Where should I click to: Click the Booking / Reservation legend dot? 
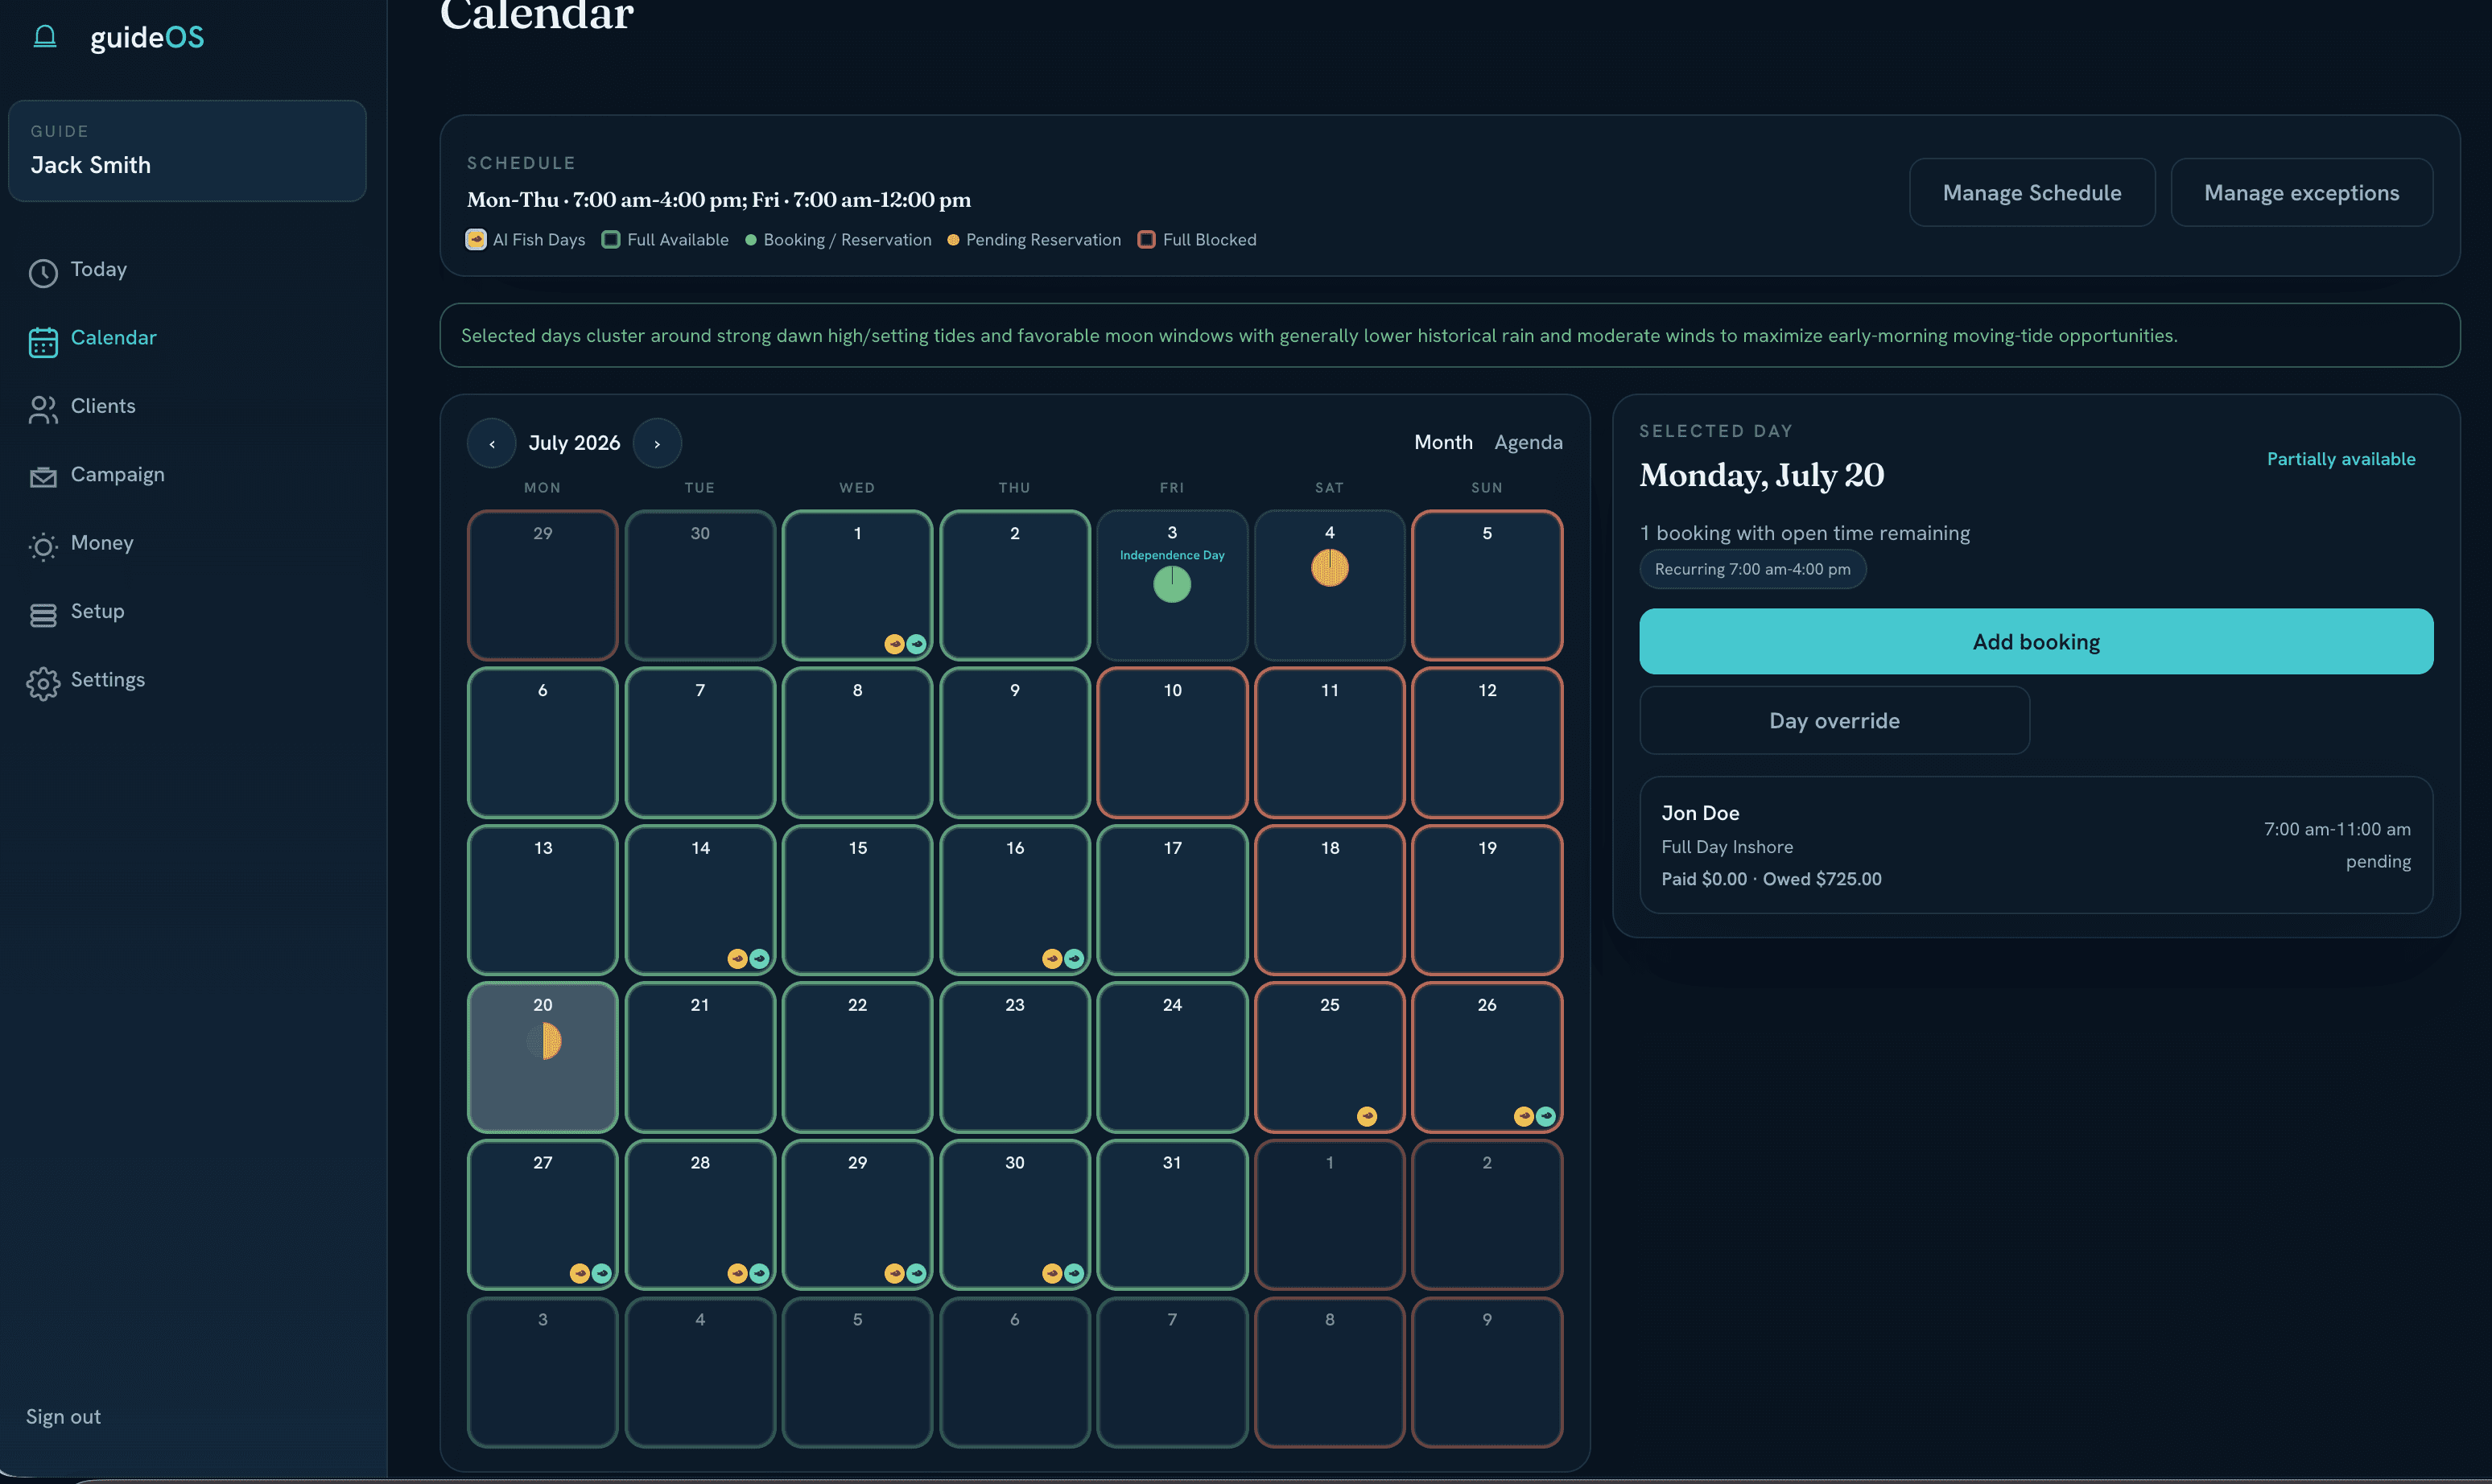point(751,240)
